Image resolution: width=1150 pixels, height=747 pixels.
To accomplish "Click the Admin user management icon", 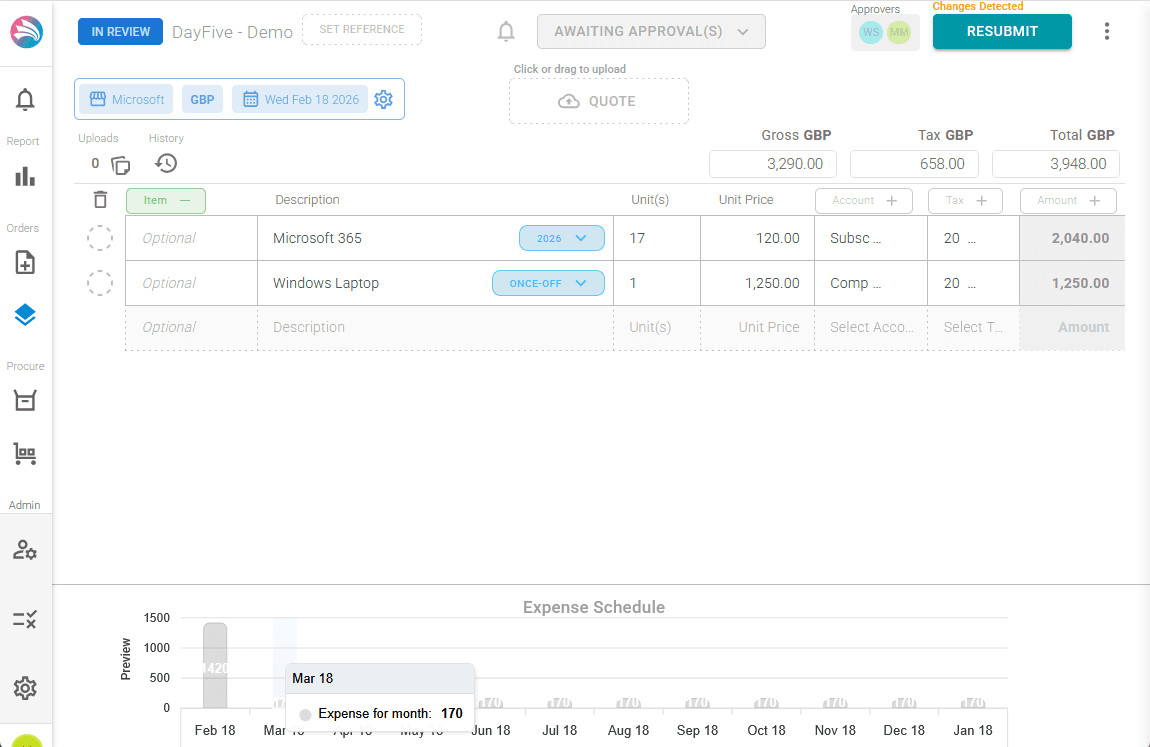I will [x=25, y=549].
